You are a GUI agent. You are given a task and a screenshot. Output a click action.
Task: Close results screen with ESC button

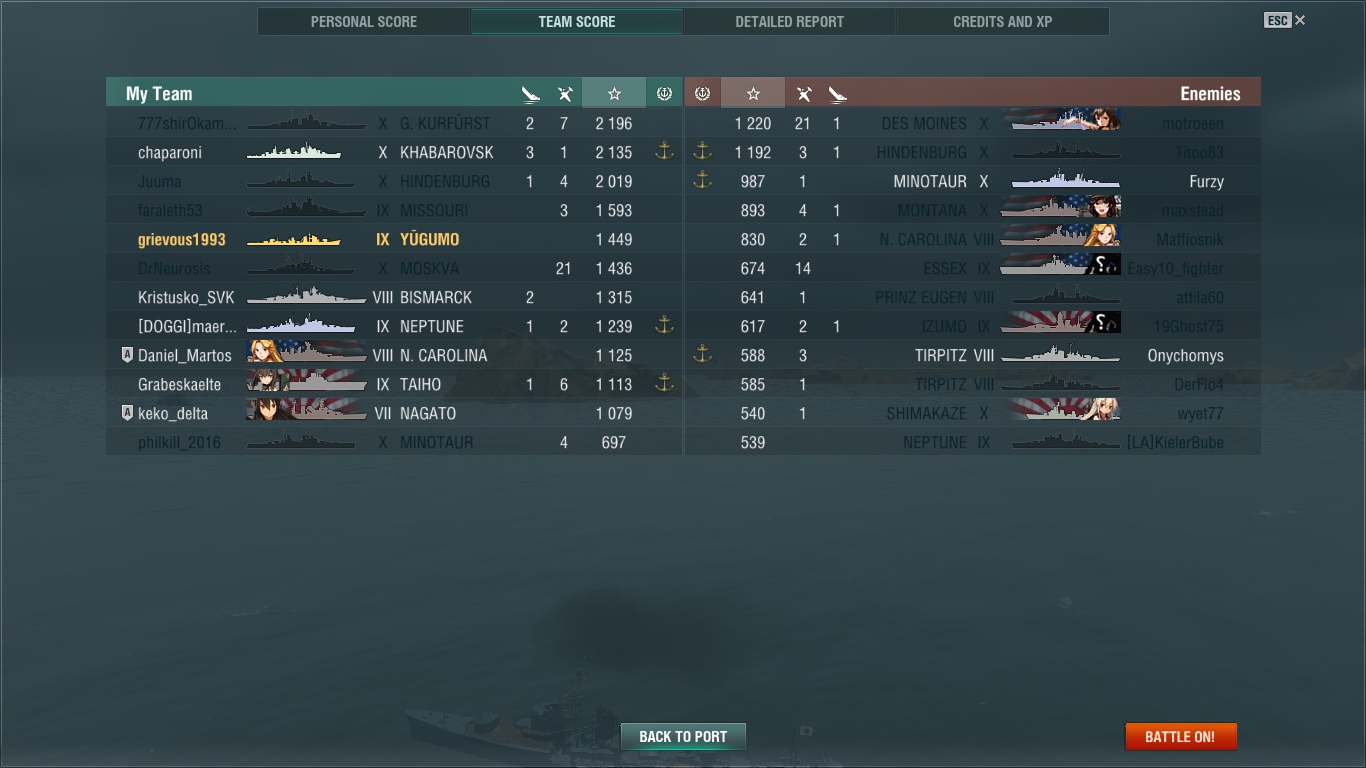[1285, 20]
